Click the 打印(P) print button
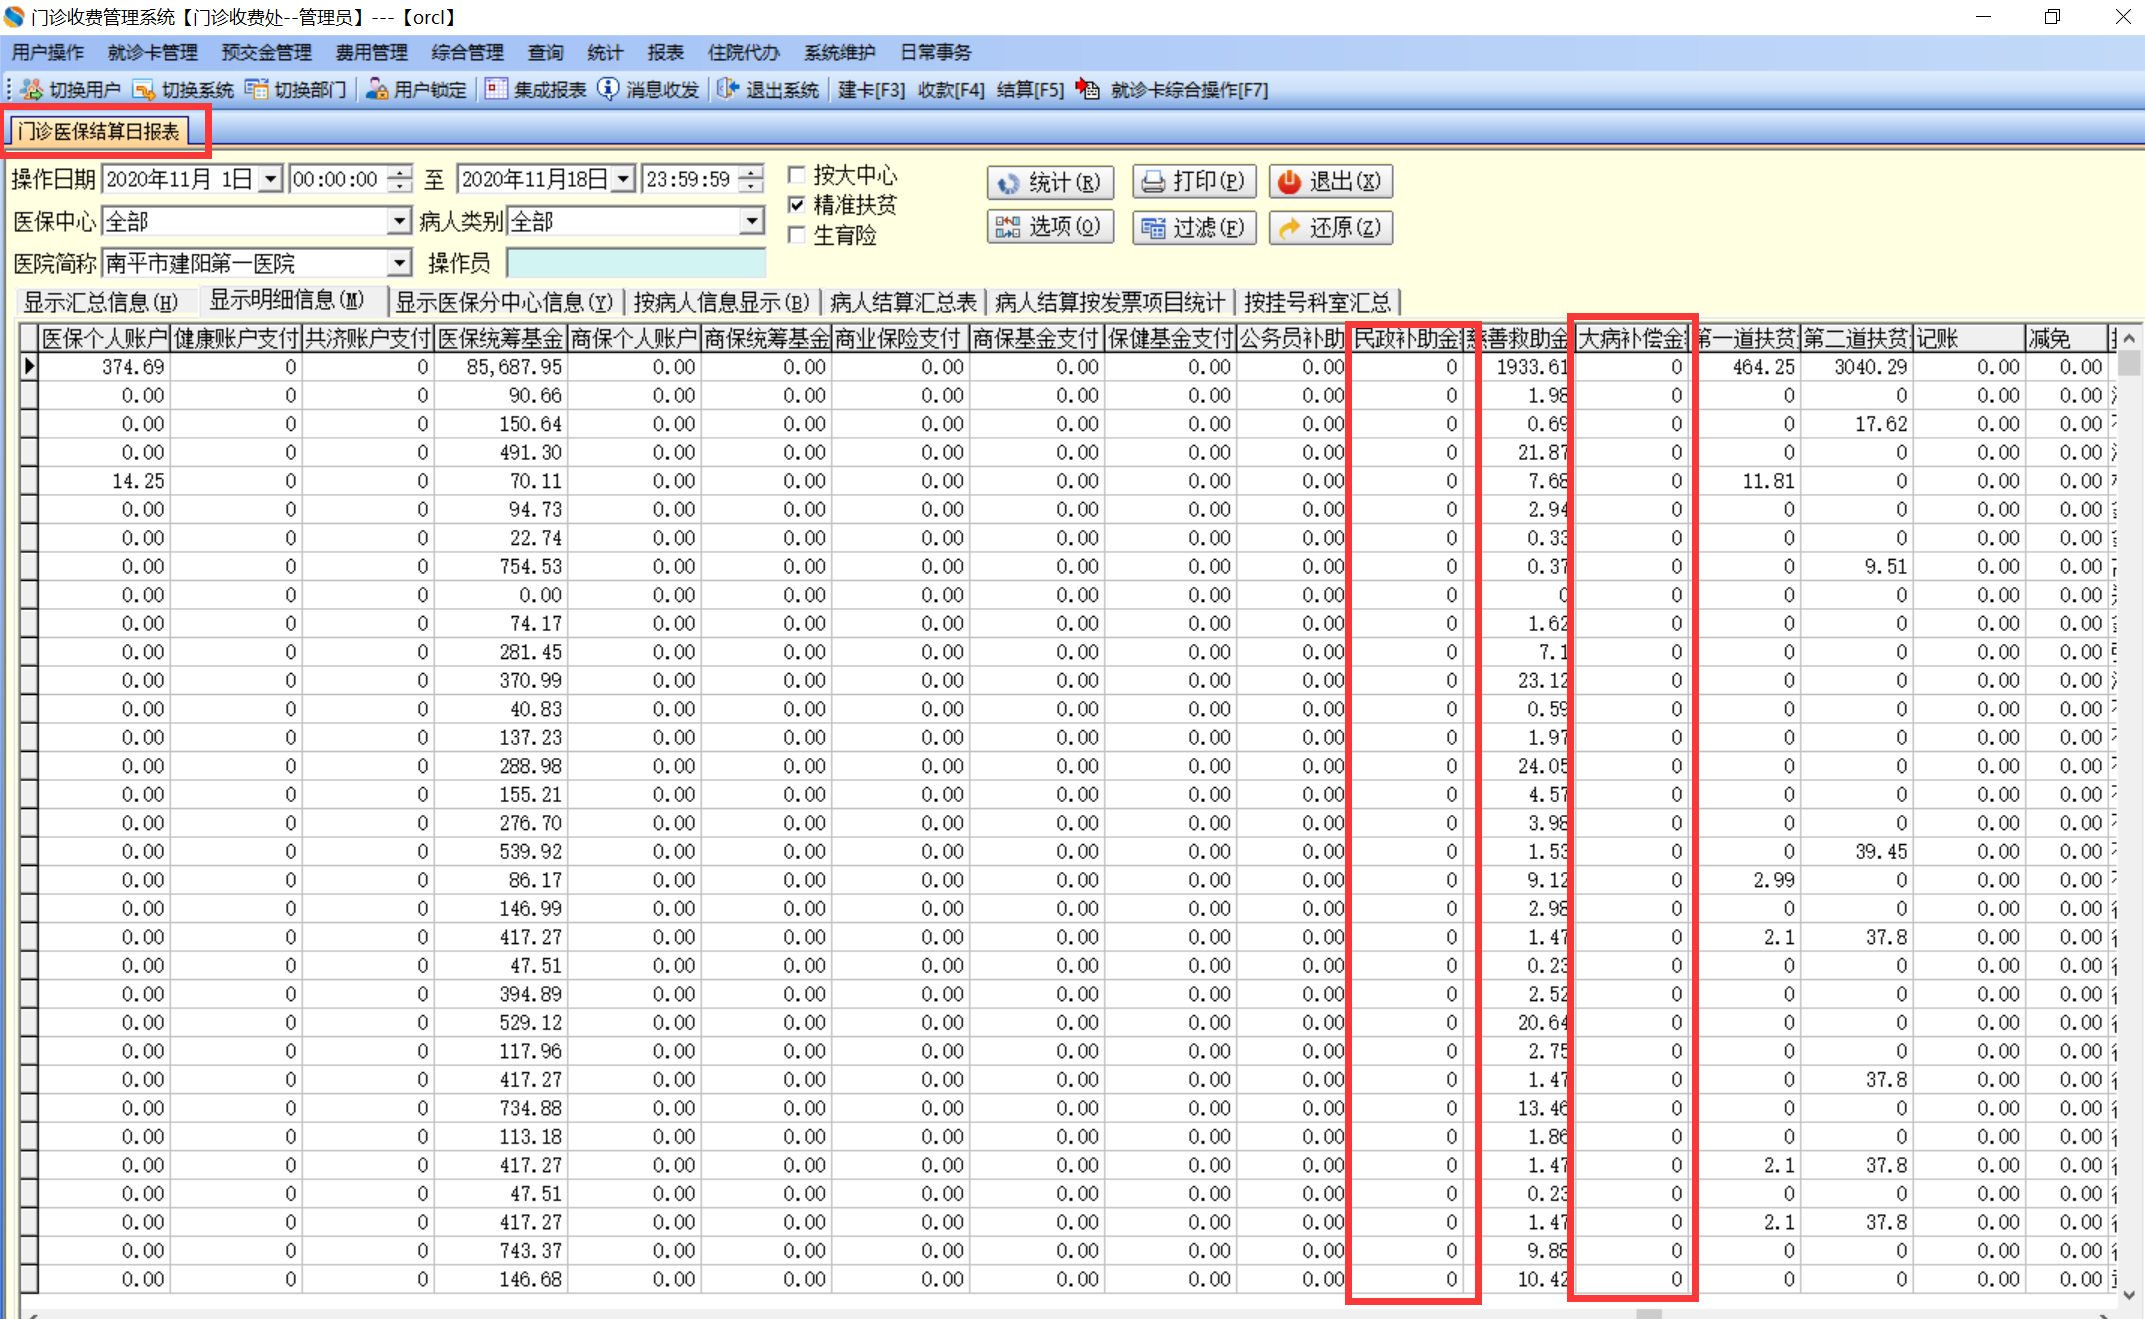Screen dimensions: 2145x1319 tap(1193, 181)
